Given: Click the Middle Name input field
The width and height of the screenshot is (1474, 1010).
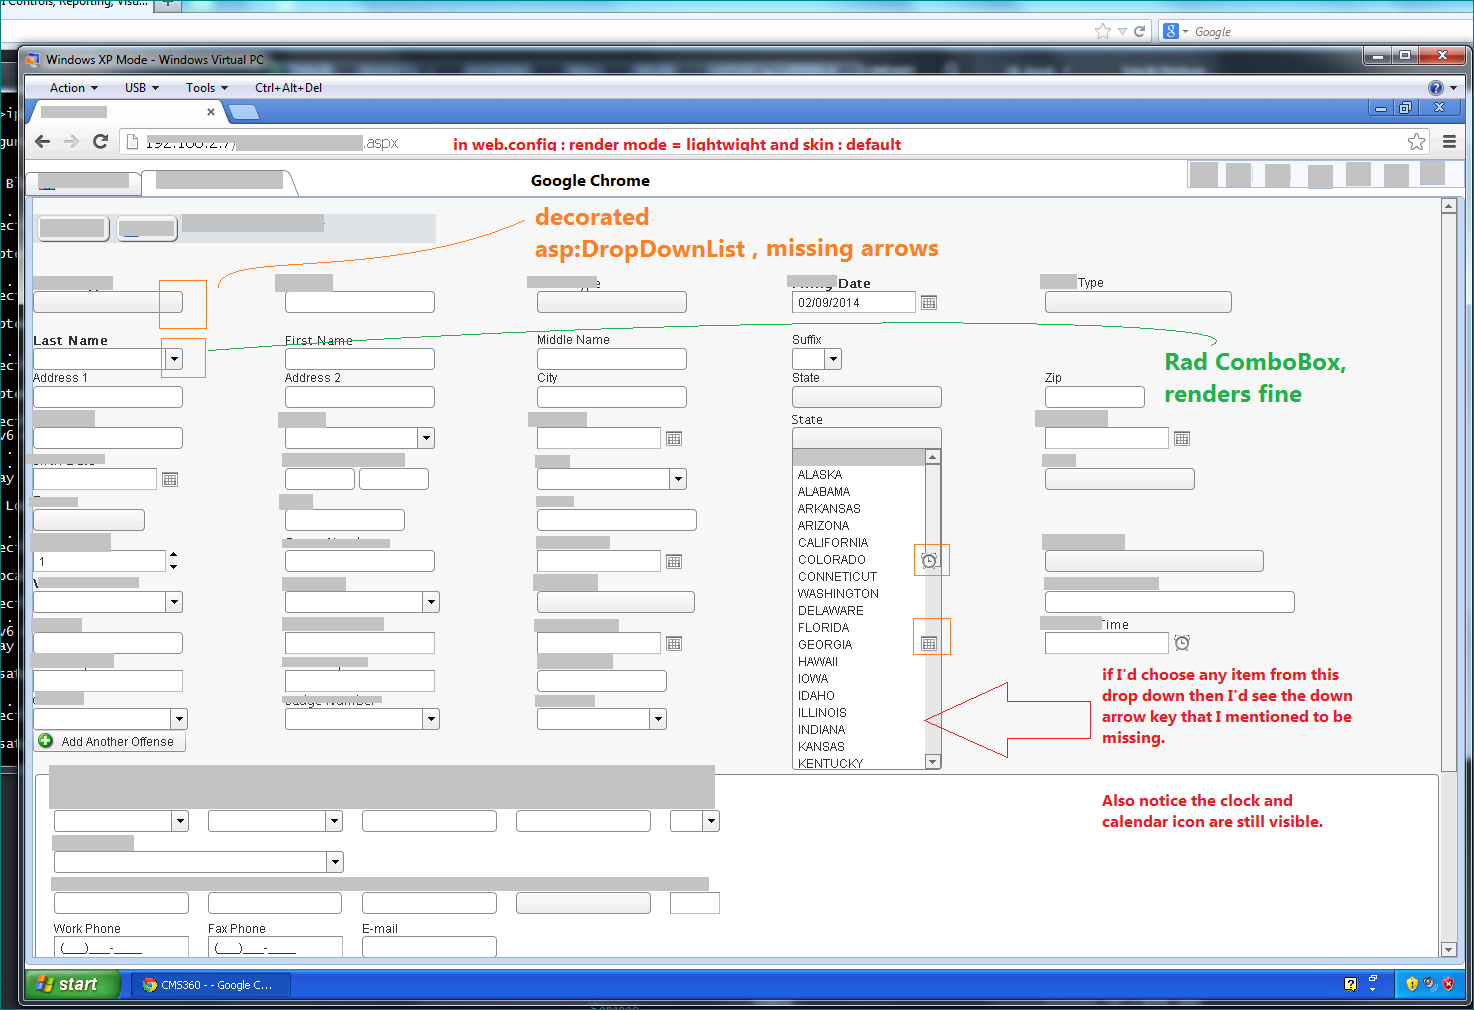Looking at the screenshot, I should (x=612, y=359).
